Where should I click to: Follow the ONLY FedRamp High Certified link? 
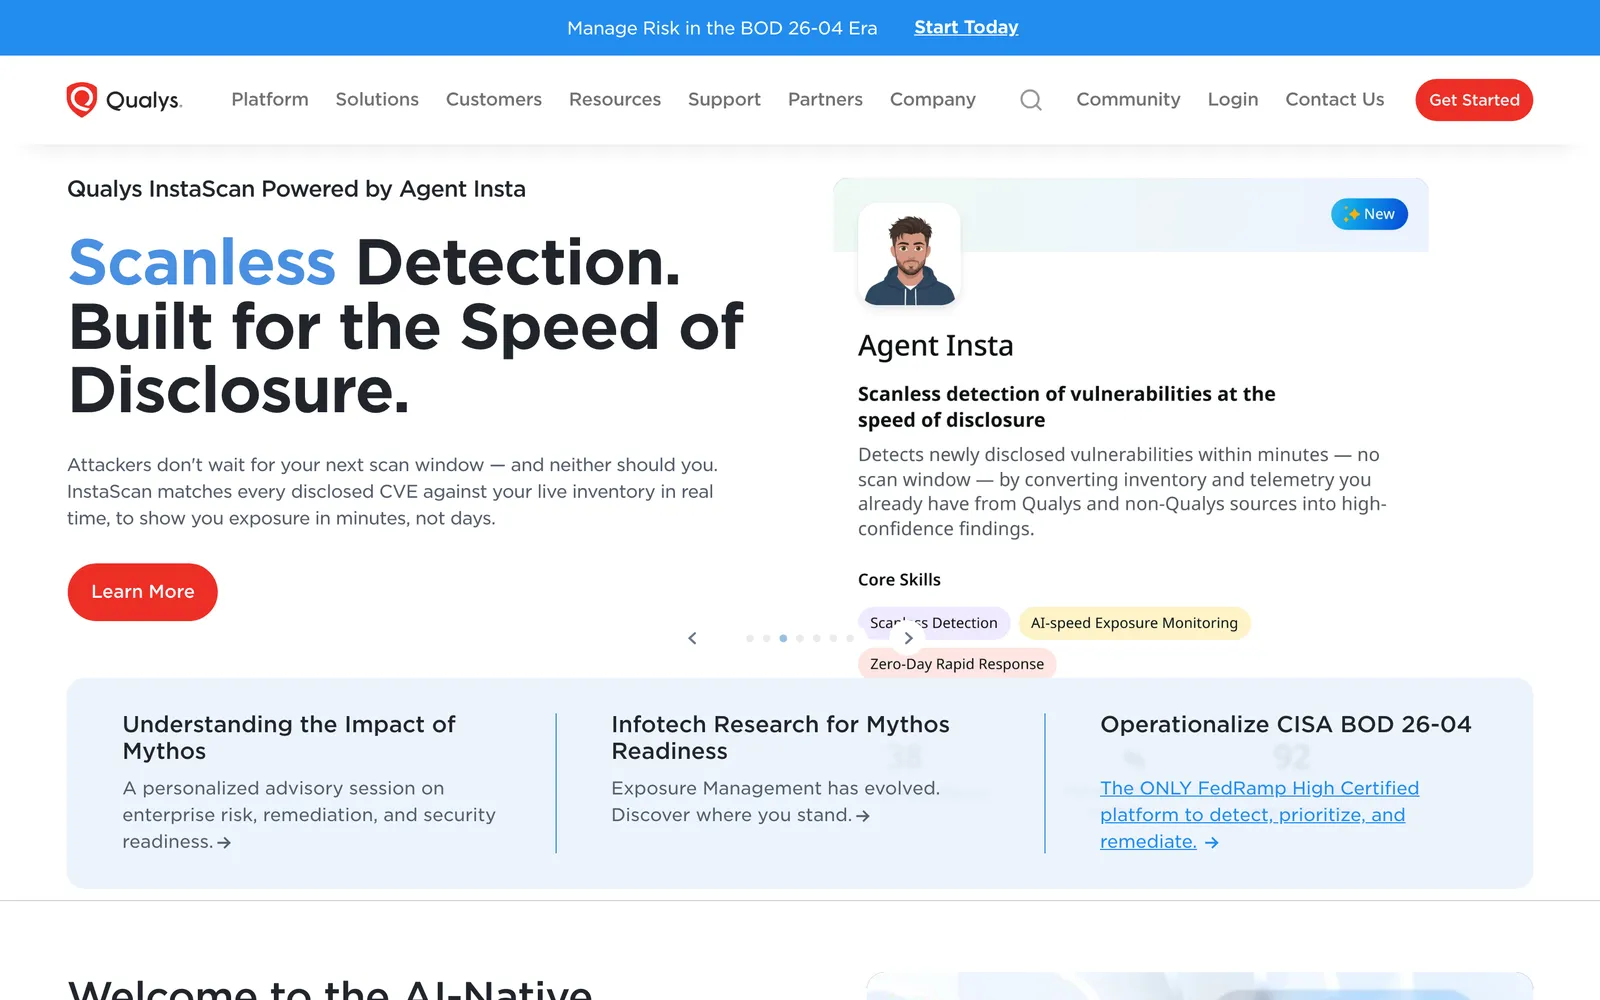[x=1259, y=815]
